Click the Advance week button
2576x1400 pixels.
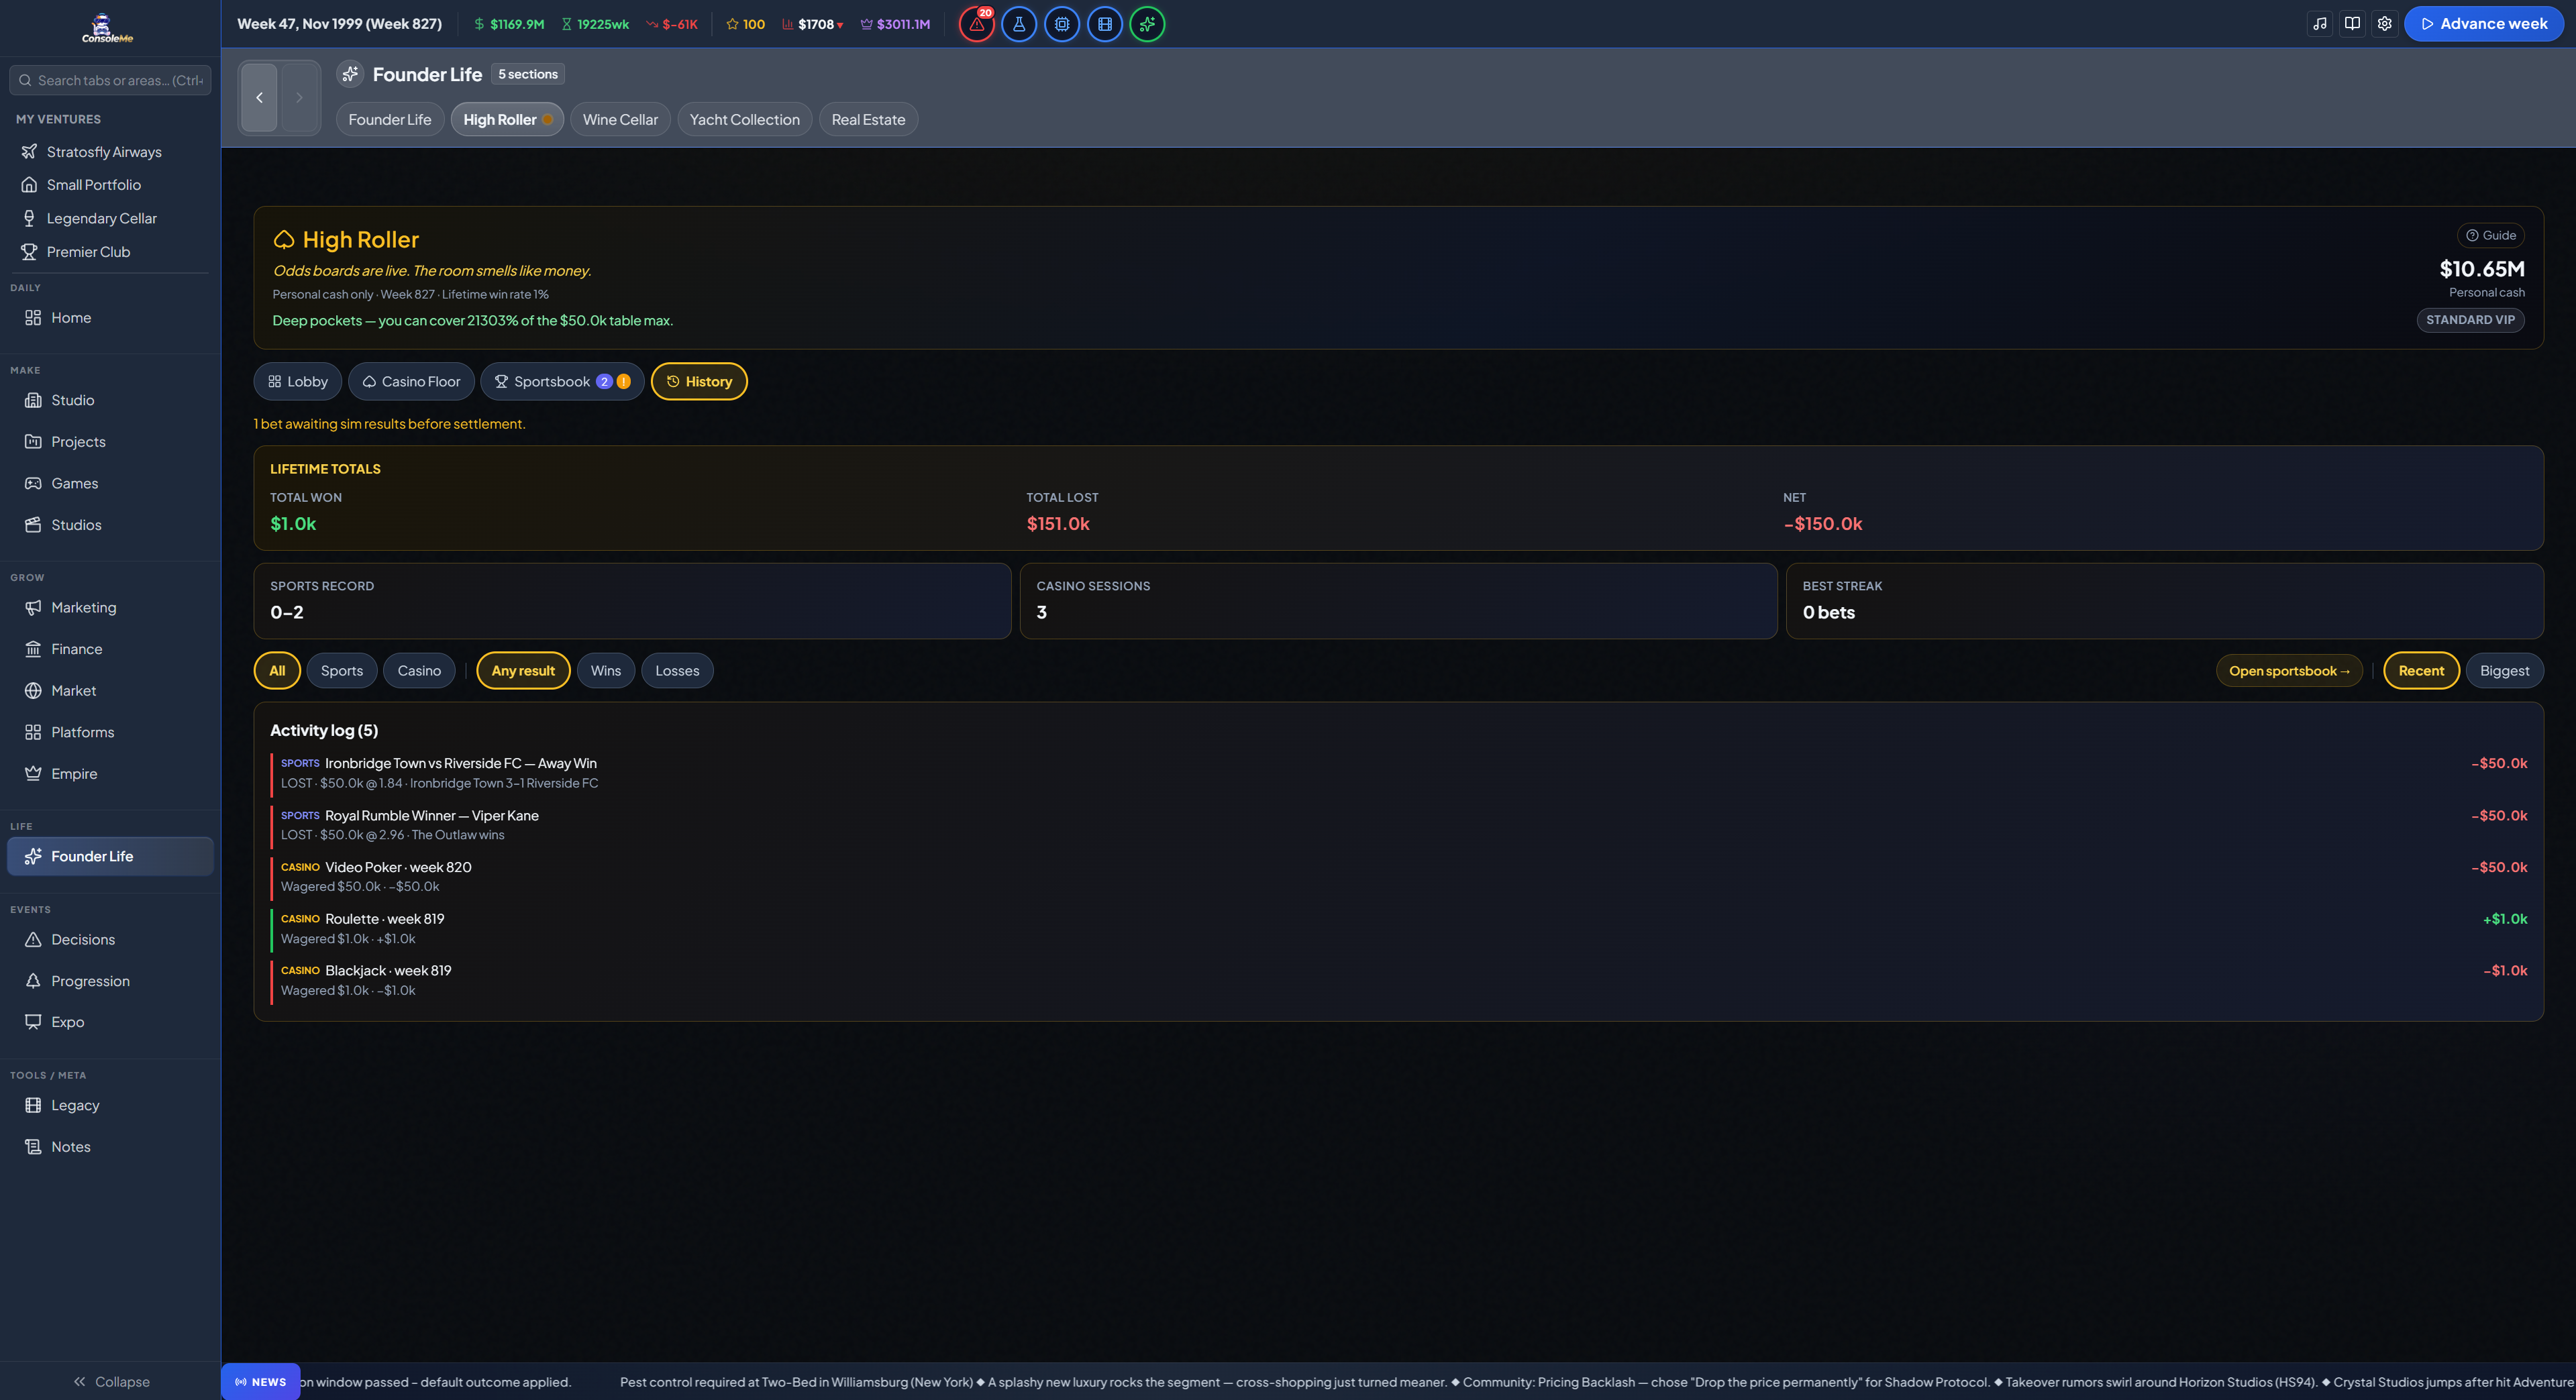(x=2484, y=24)
